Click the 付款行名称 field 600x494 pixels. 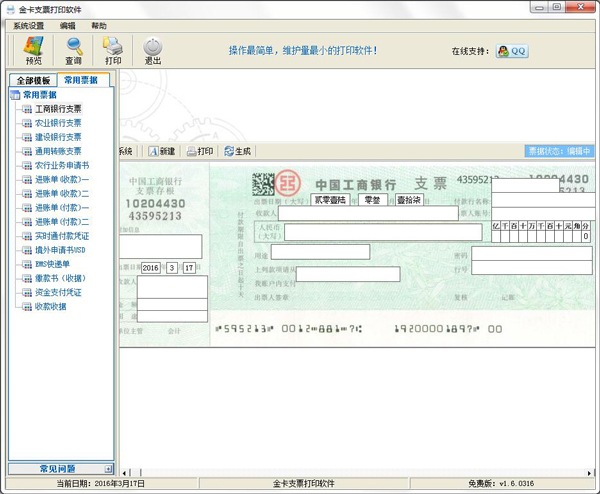[543, 200]
